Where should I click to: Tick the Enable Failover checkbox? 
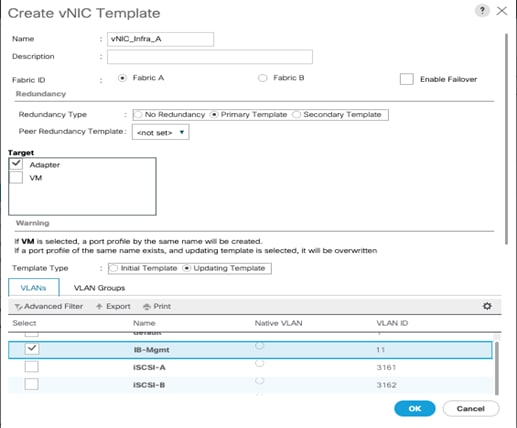pos(407,79)
